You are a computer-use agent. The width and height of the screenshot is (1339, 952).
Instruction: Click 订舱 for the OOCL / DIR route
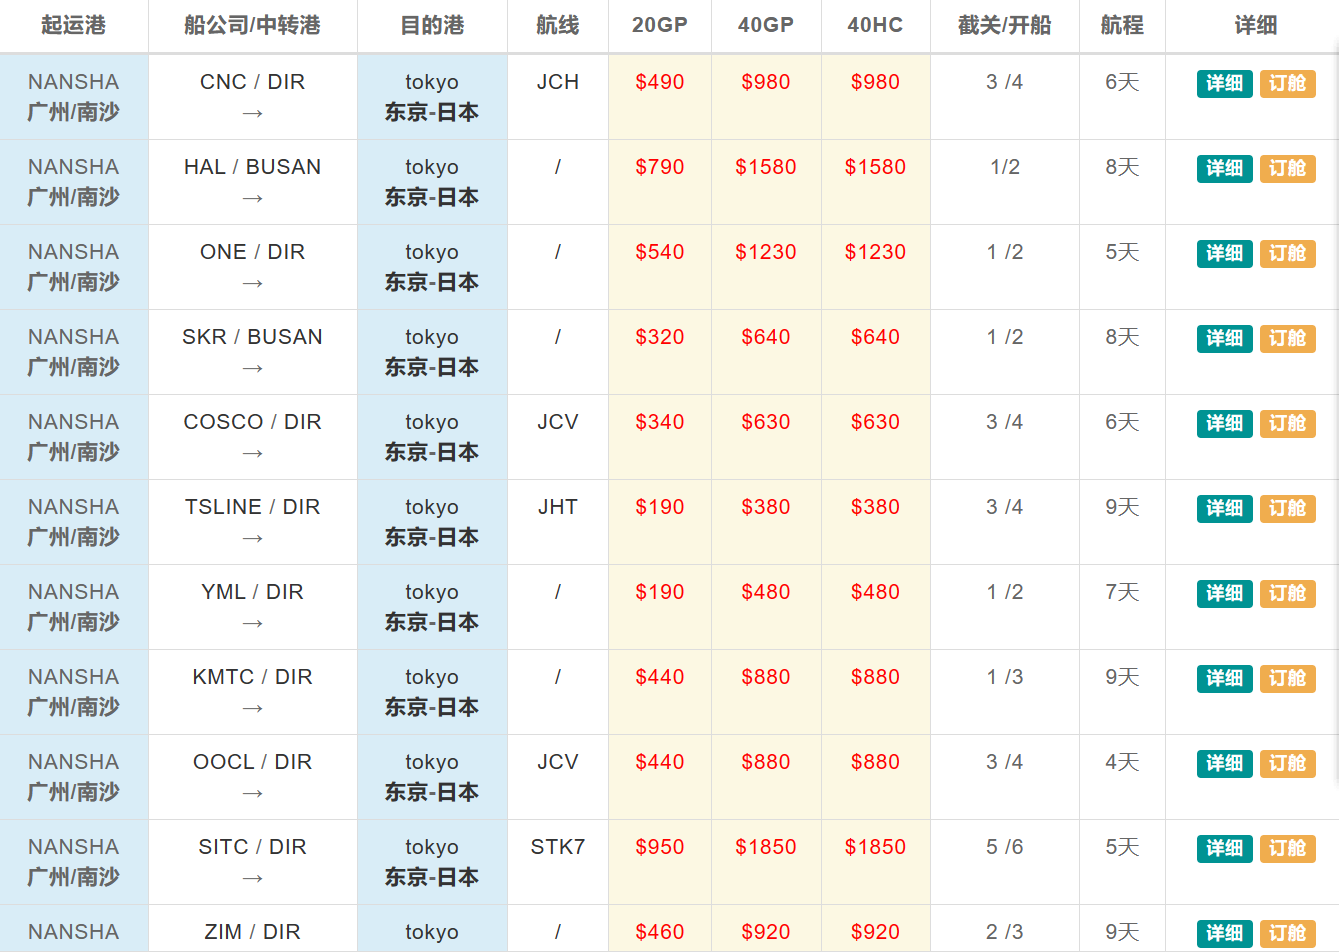pos(1288,764)
